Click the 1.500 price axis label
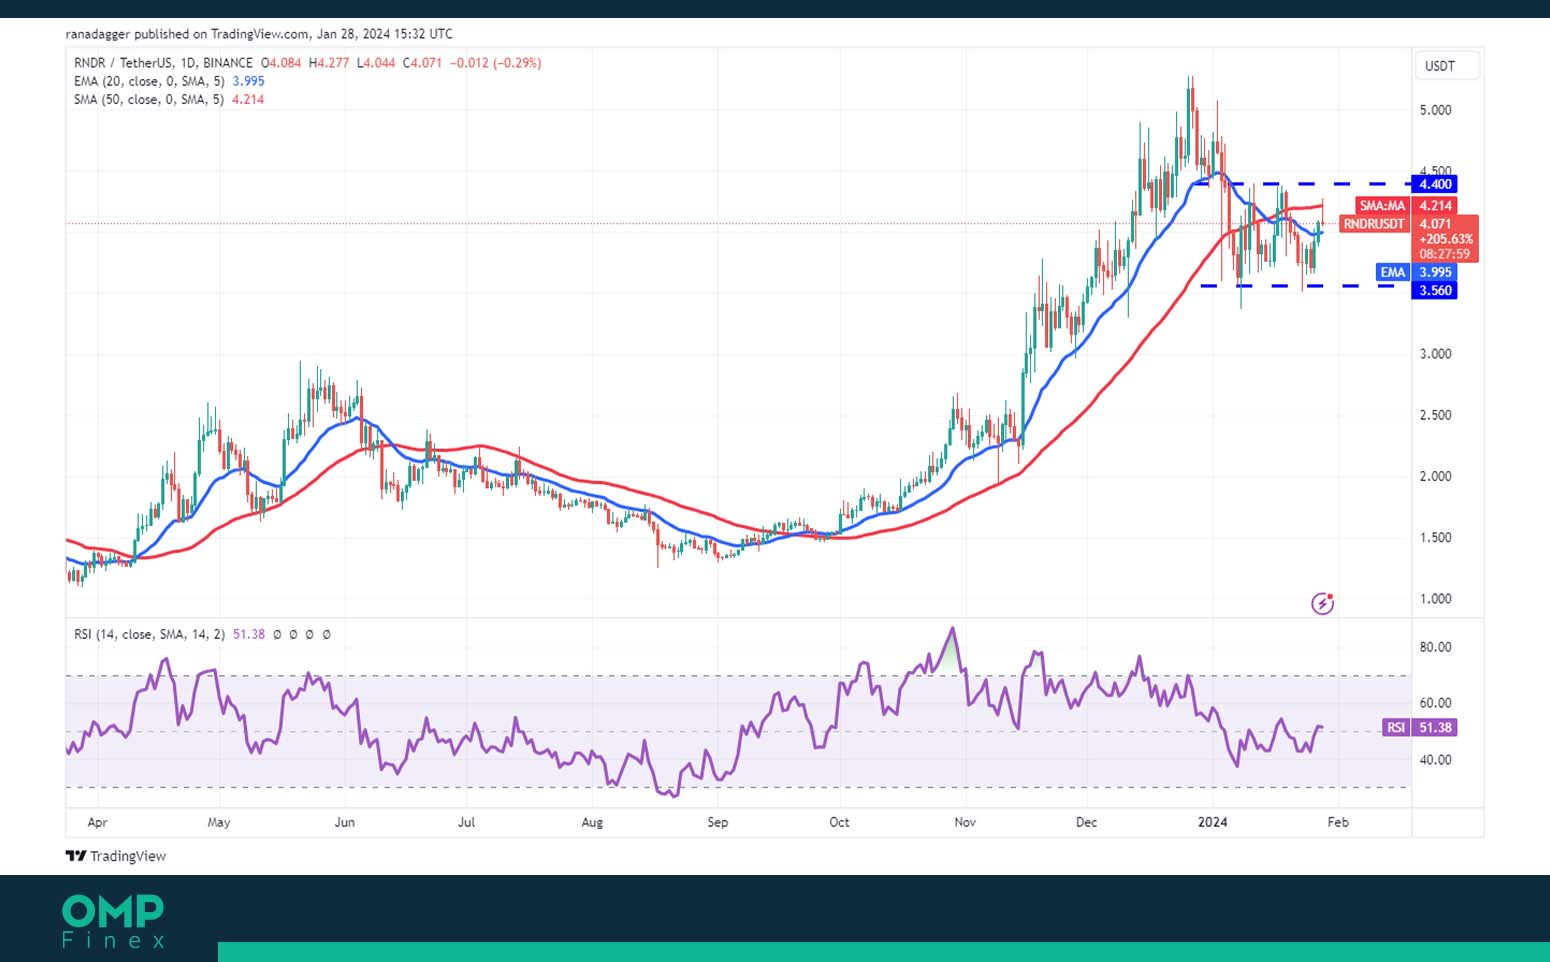Screen dimensions: 1550x962 click(1435, 537)
